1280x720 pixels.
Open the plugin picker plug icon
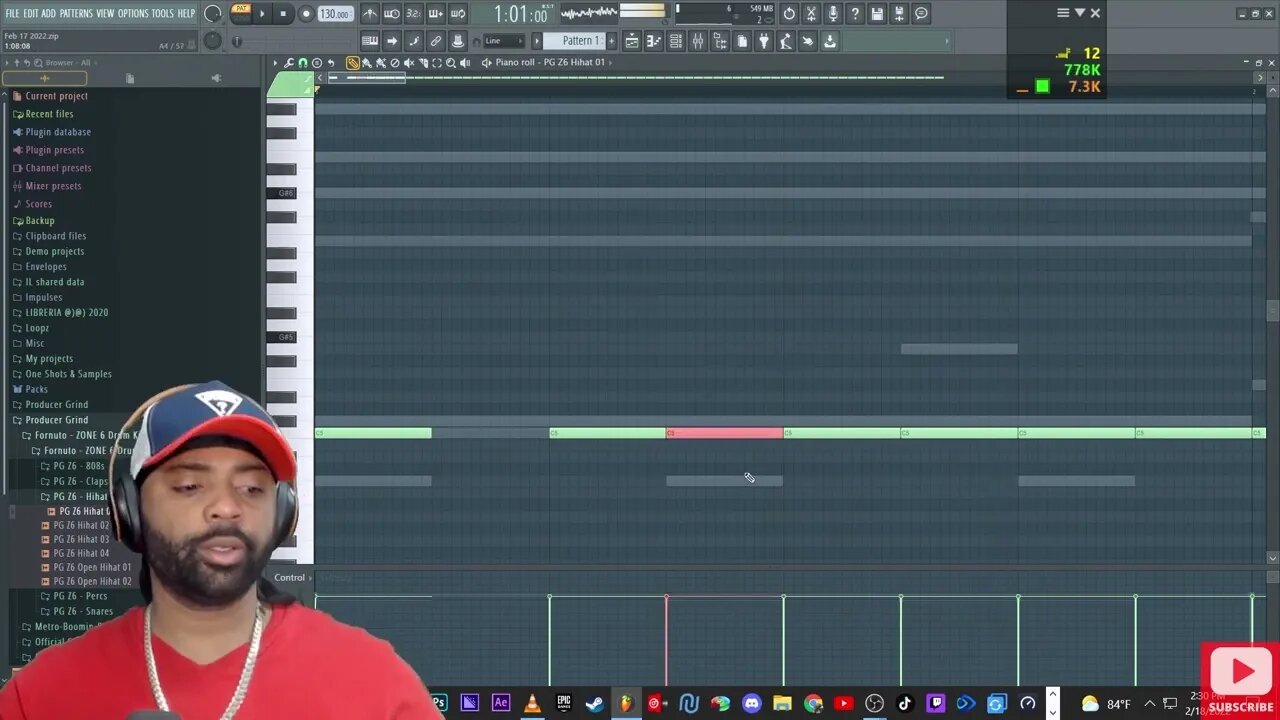point(764,41)
